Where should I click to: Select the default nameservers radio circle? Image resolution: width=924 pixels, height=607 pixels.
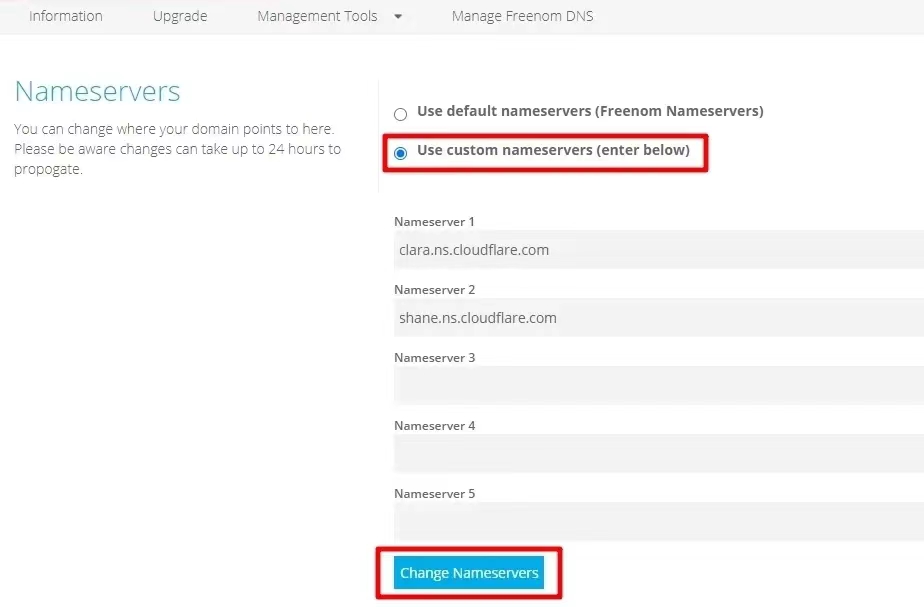(401, 114)
